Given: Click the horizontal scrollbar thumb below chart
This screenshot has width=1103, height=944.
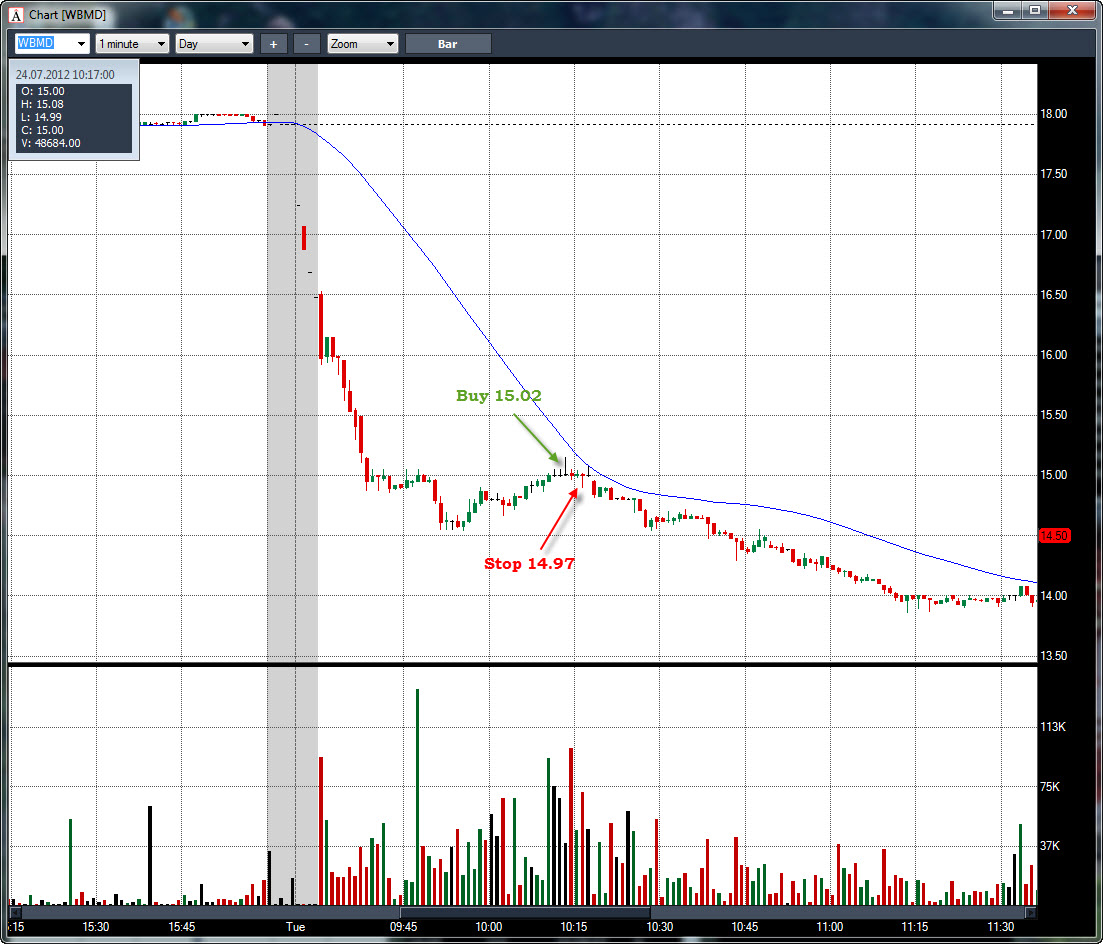Looking at the screenshot, I should 525,912.
